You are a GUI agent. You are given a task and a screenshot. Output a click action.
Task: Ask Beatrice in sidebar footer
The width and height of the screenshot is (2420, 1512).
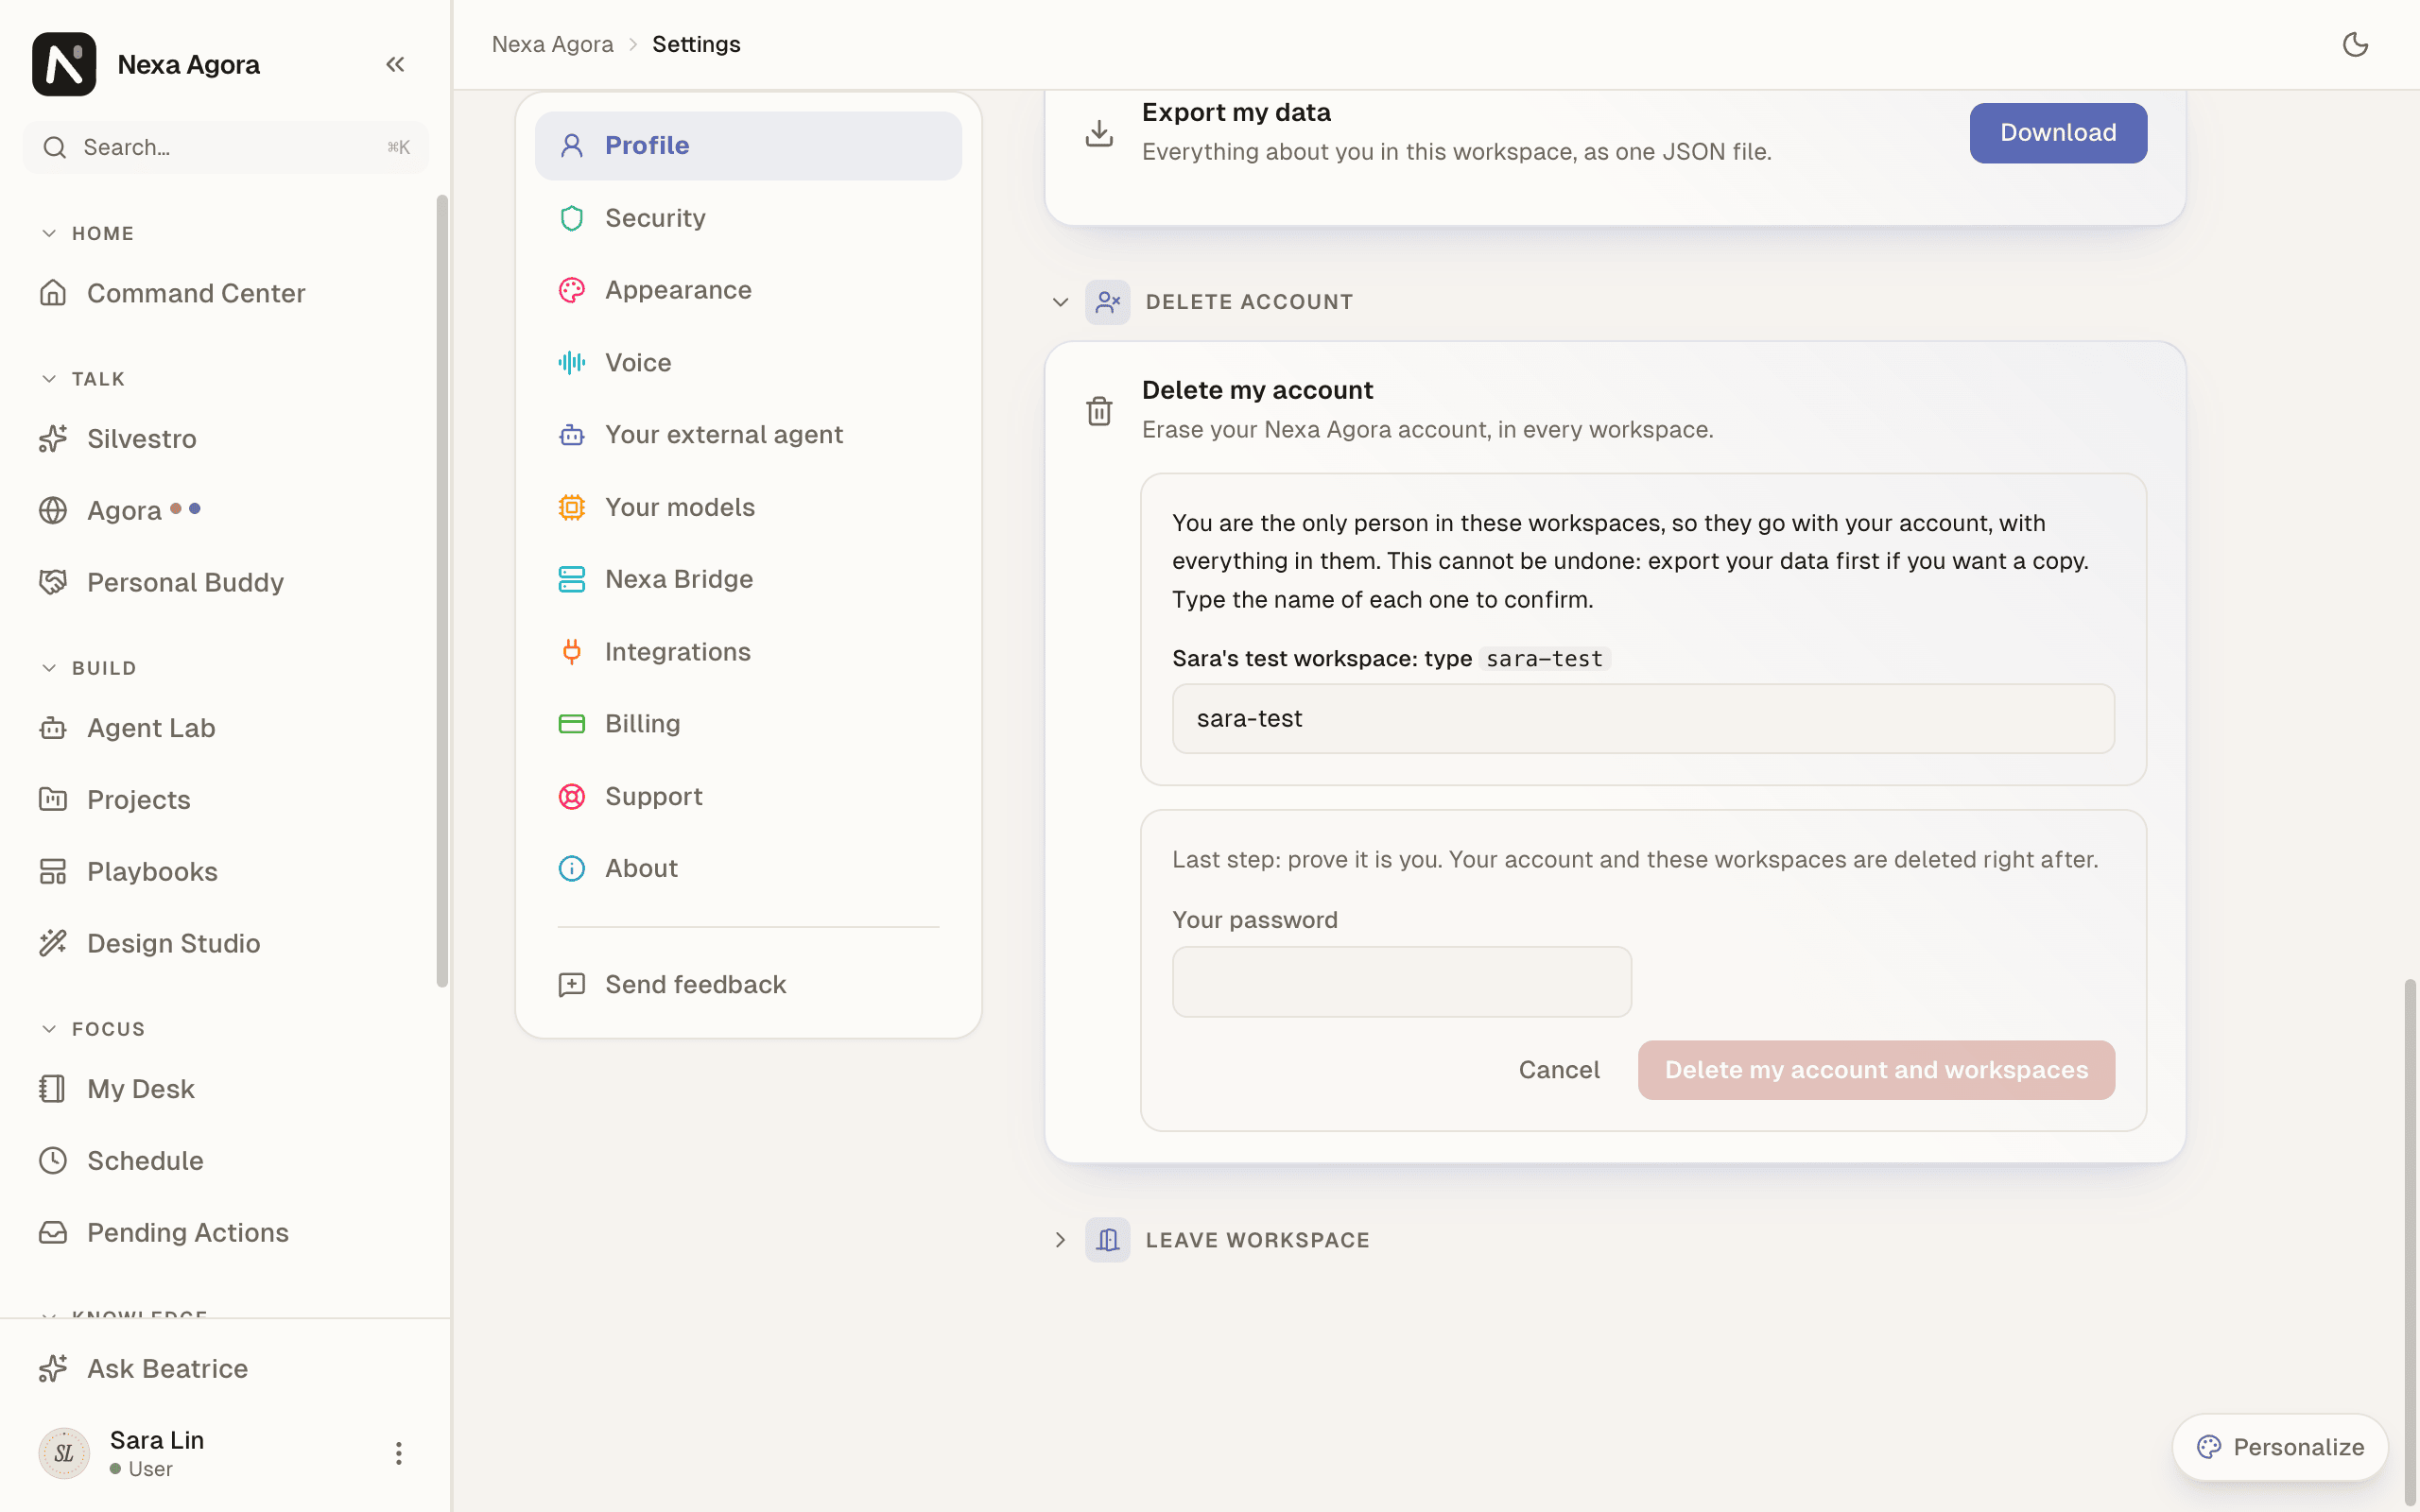pyautogui.click(x=225, y=1369)
